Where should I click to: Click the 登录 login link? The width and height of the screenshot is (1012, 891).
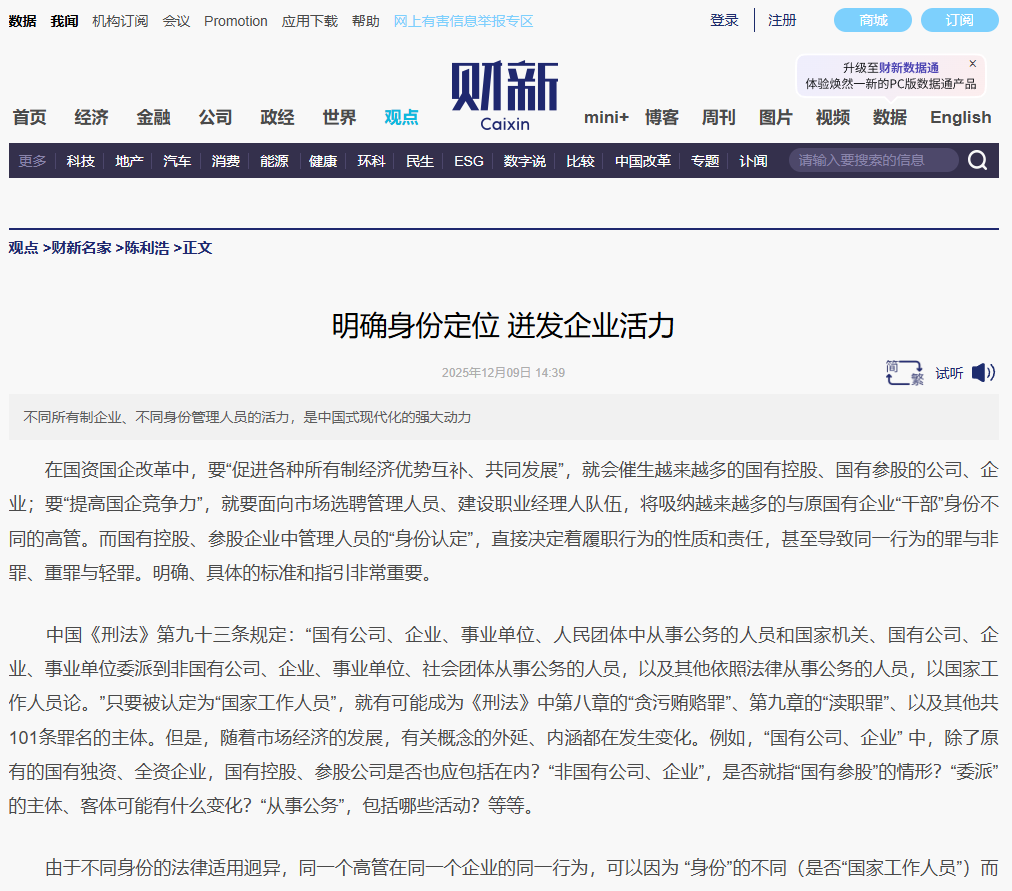tap(723, 20)
